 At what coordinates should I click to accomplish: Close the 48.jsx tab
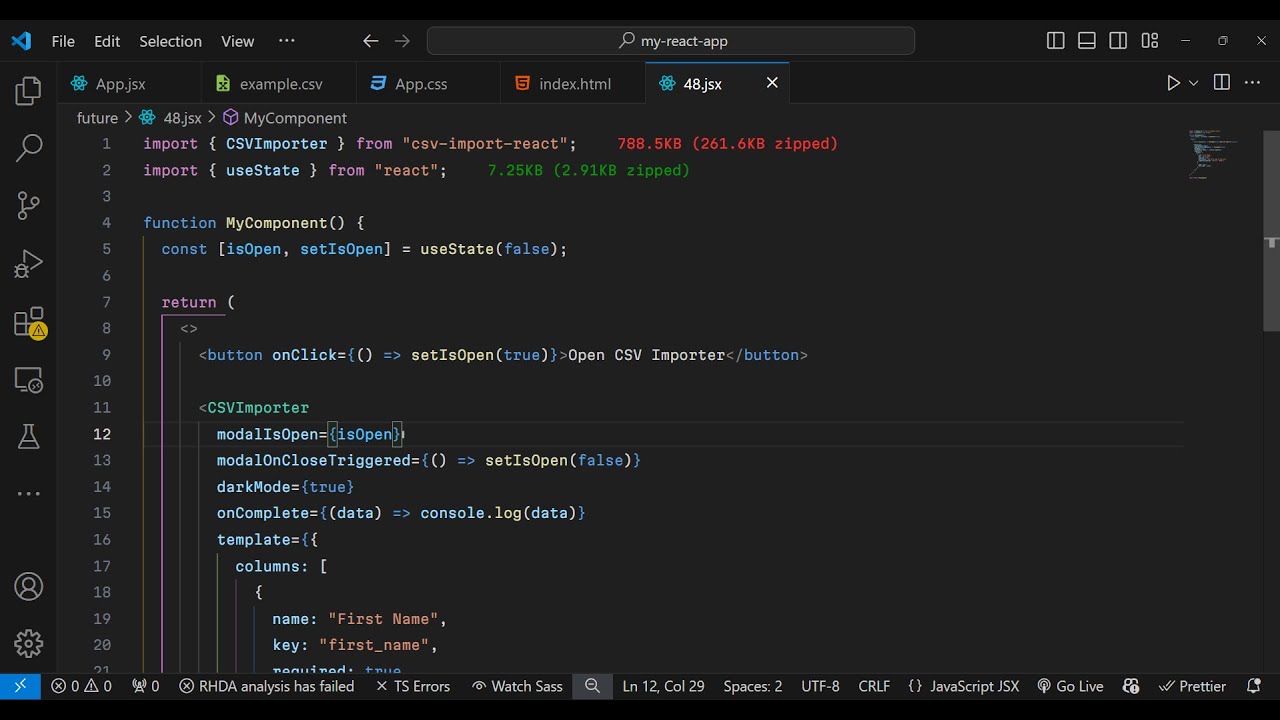tap(772, 83)
